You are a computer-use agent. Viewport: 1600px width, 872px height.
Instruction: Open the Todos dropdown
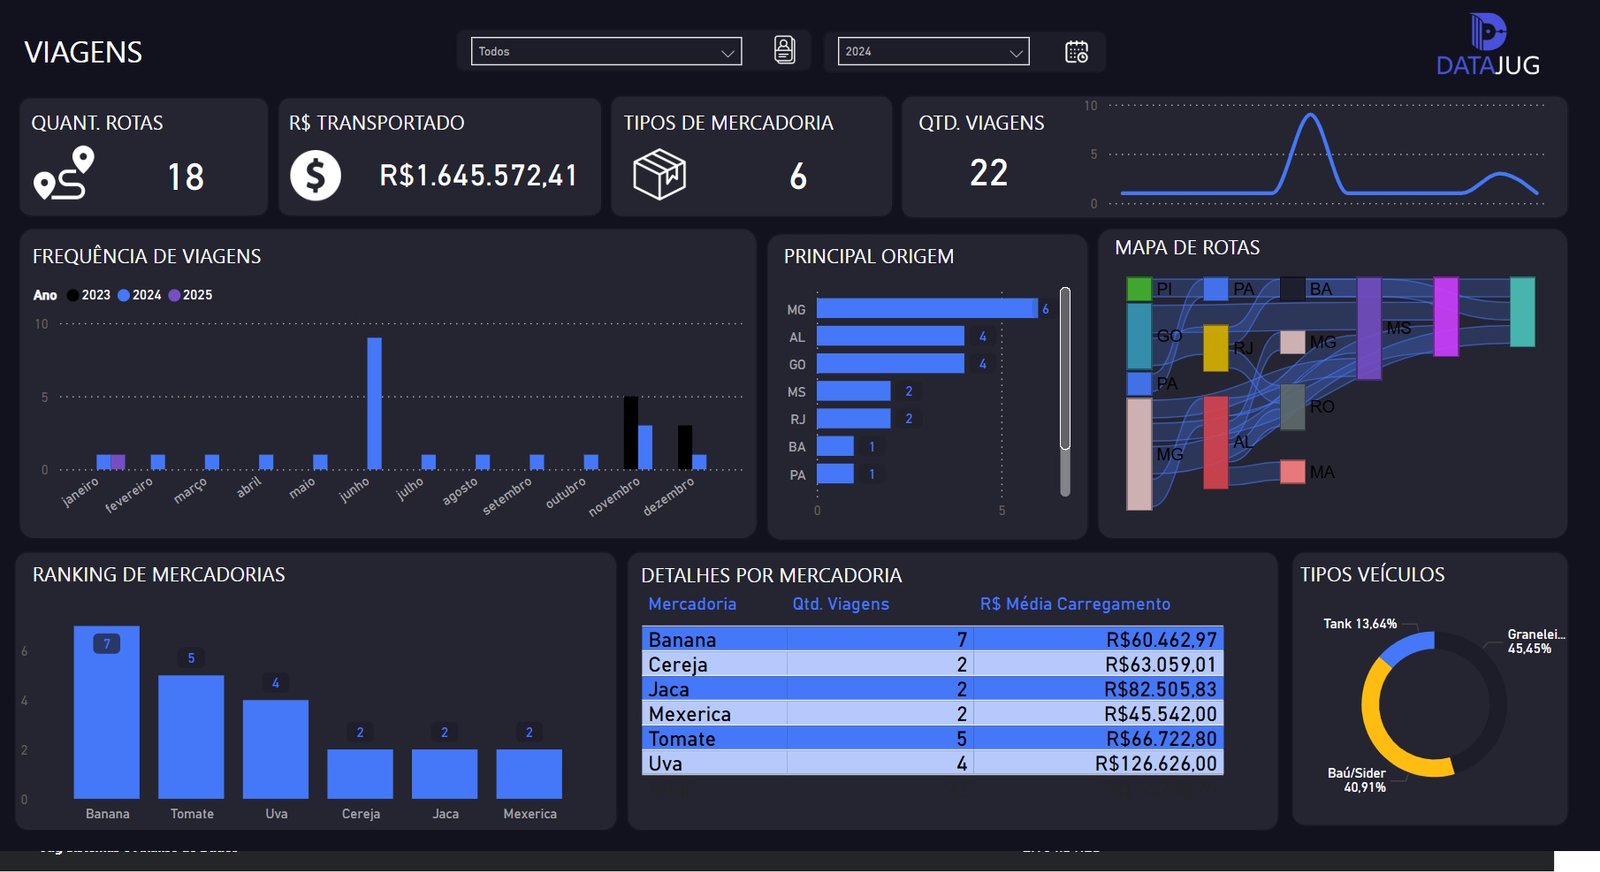pos(606,51)
